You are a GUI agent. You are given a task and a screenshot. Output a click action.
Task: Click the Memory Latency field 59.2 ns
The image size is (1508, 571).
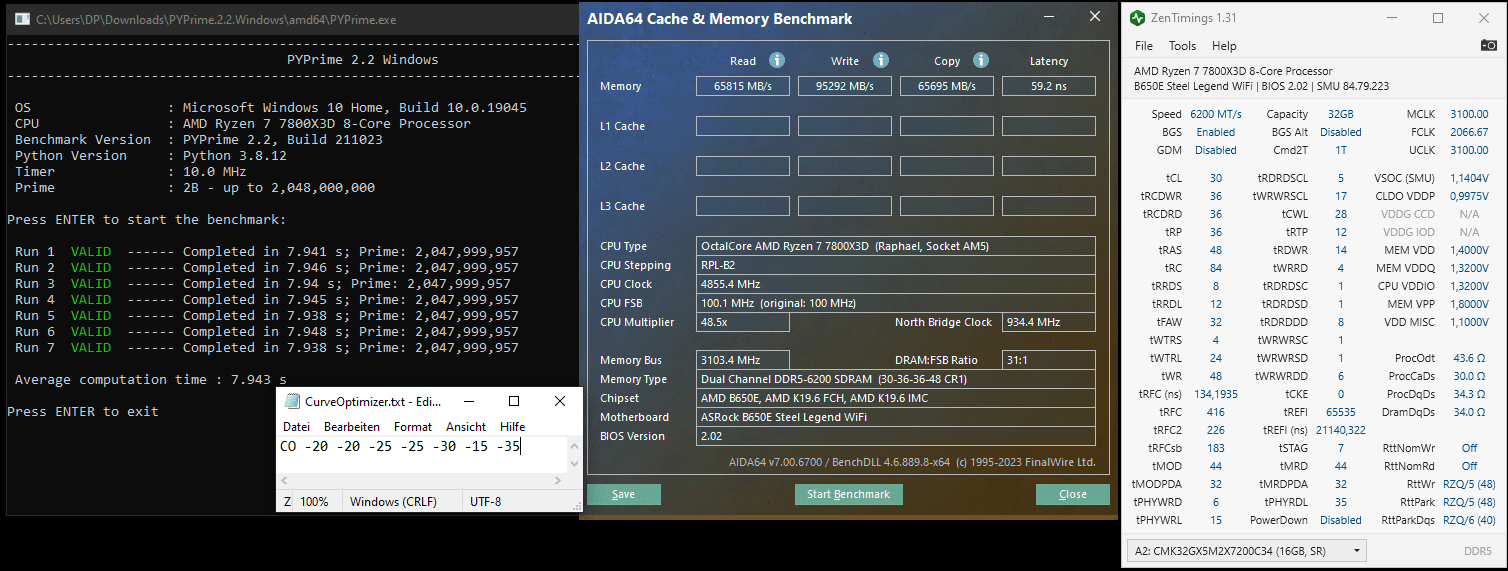click(x=1049, y=86)
